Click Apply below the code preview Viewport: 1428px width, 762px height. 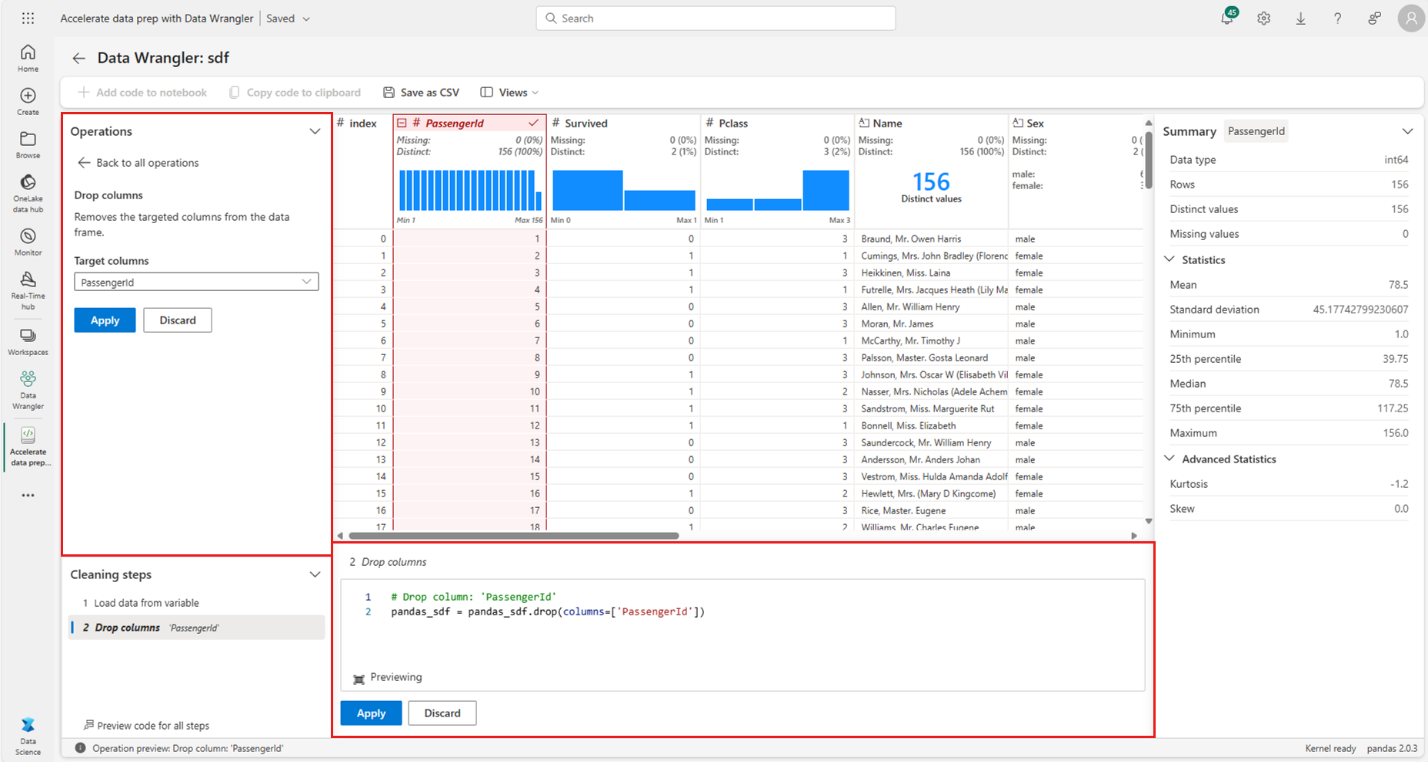tap(371, 713)
